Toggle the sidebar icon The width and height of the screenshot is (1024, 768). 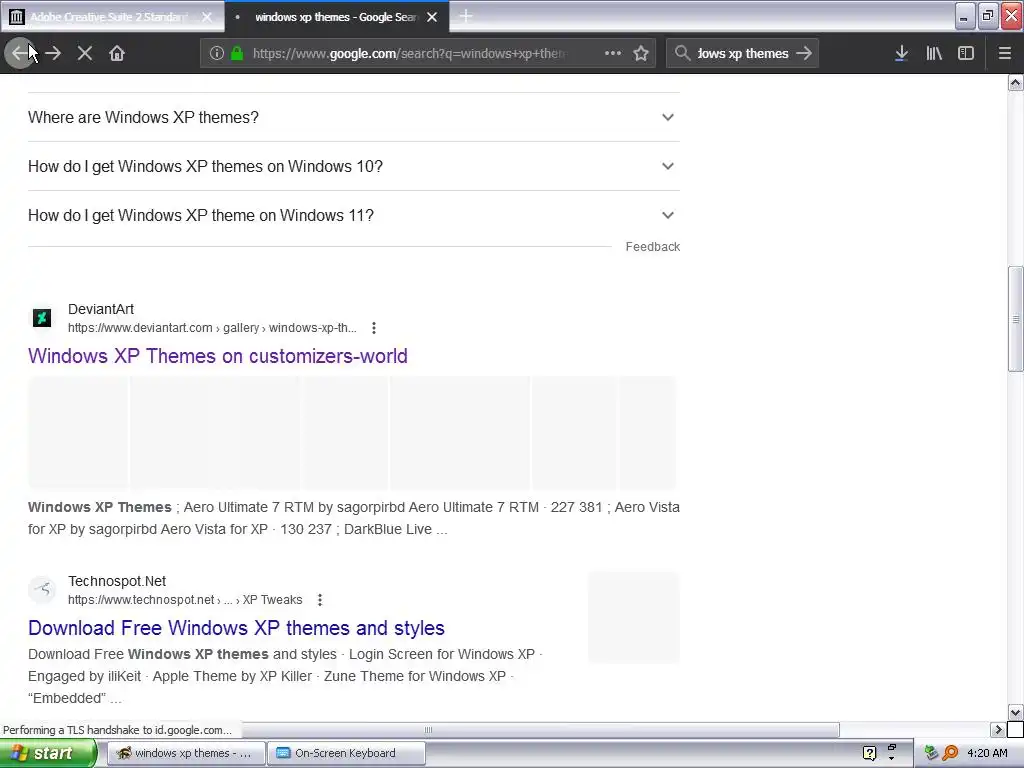966,54
